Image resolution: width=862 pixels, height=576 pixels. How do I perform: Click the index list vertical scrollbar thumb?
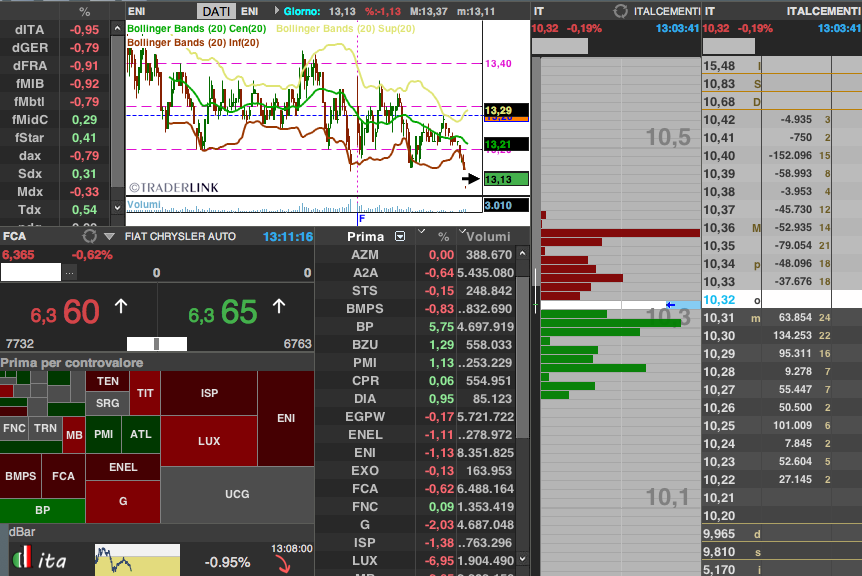(x=117, y=112)
